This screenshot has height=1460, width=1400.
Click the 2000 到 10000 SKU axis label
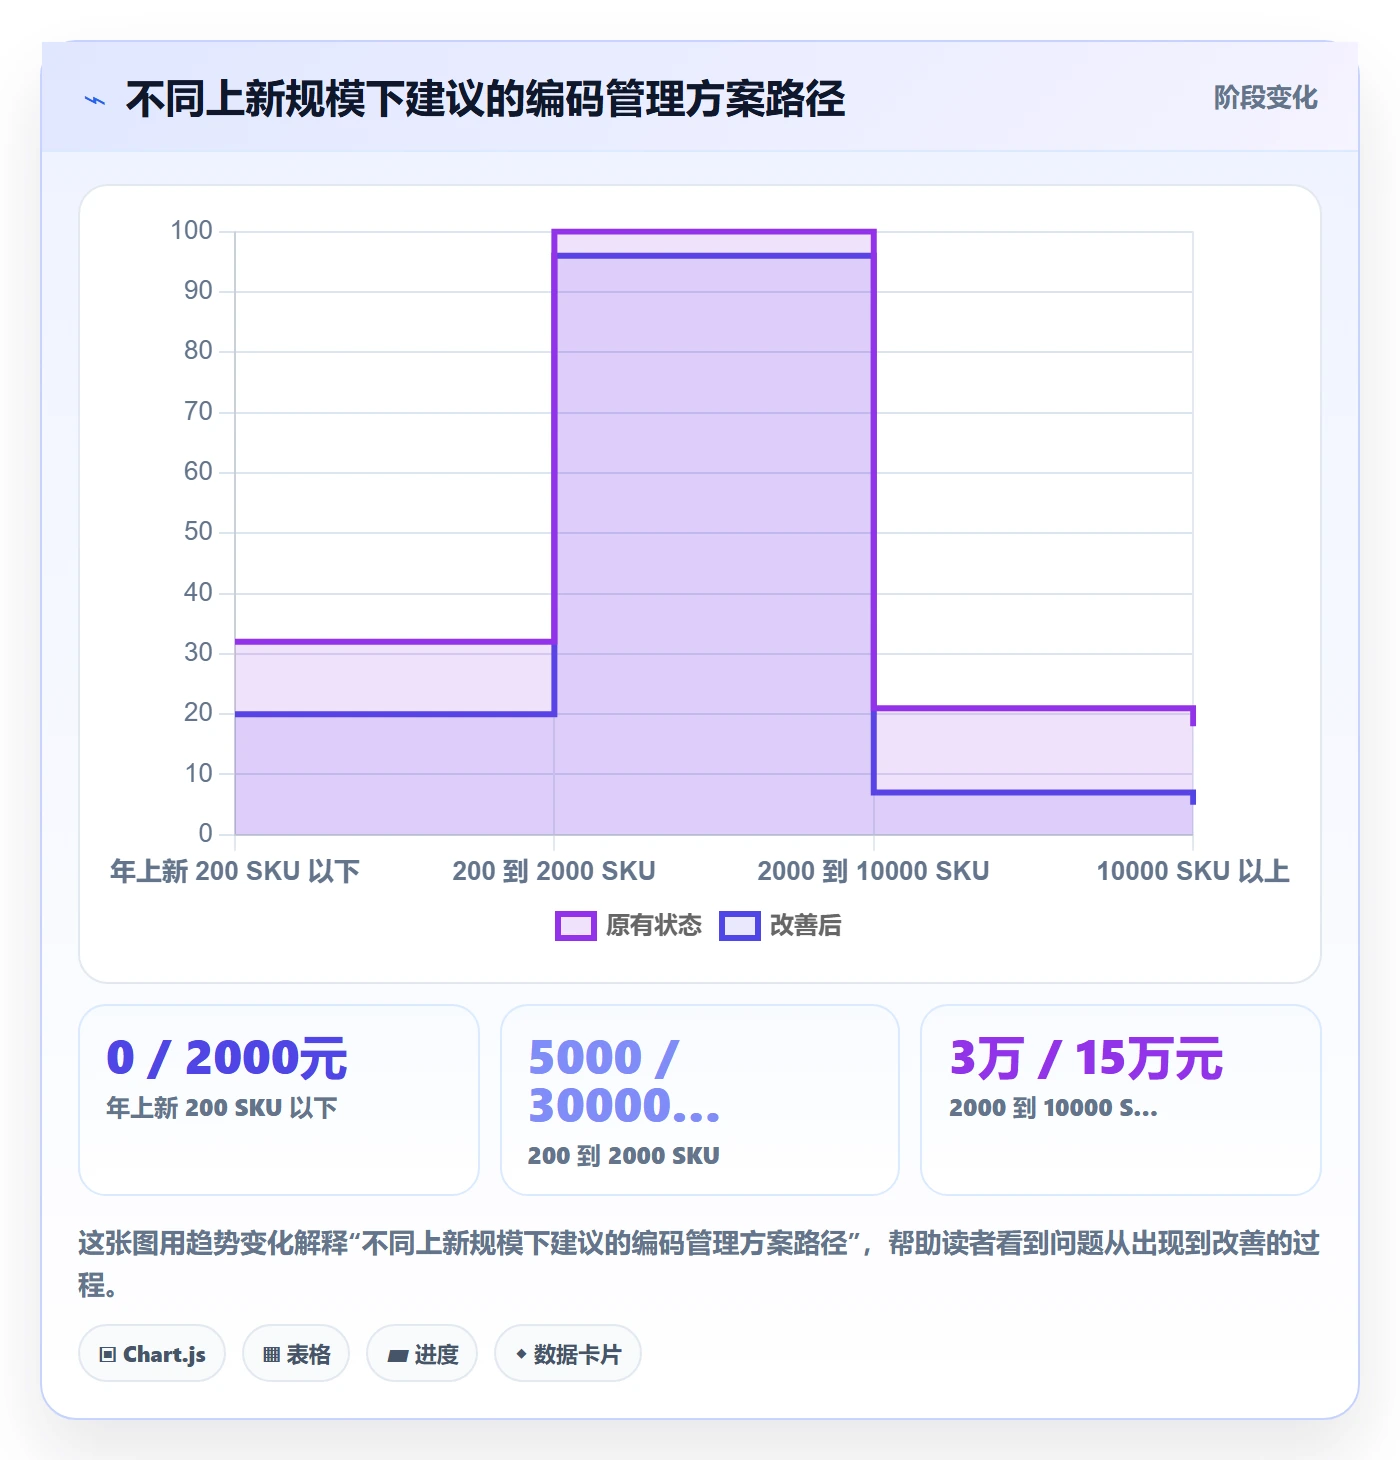[873, 871]
